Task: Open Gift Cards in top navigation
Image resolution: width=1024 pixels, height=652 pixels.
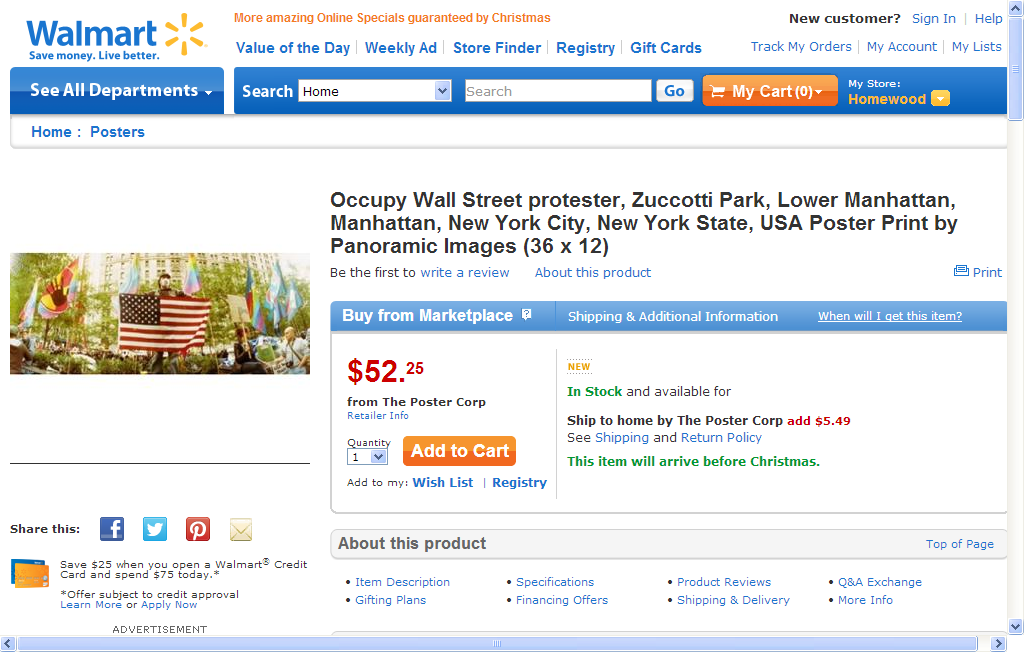Action: click(x=666, y=48)
